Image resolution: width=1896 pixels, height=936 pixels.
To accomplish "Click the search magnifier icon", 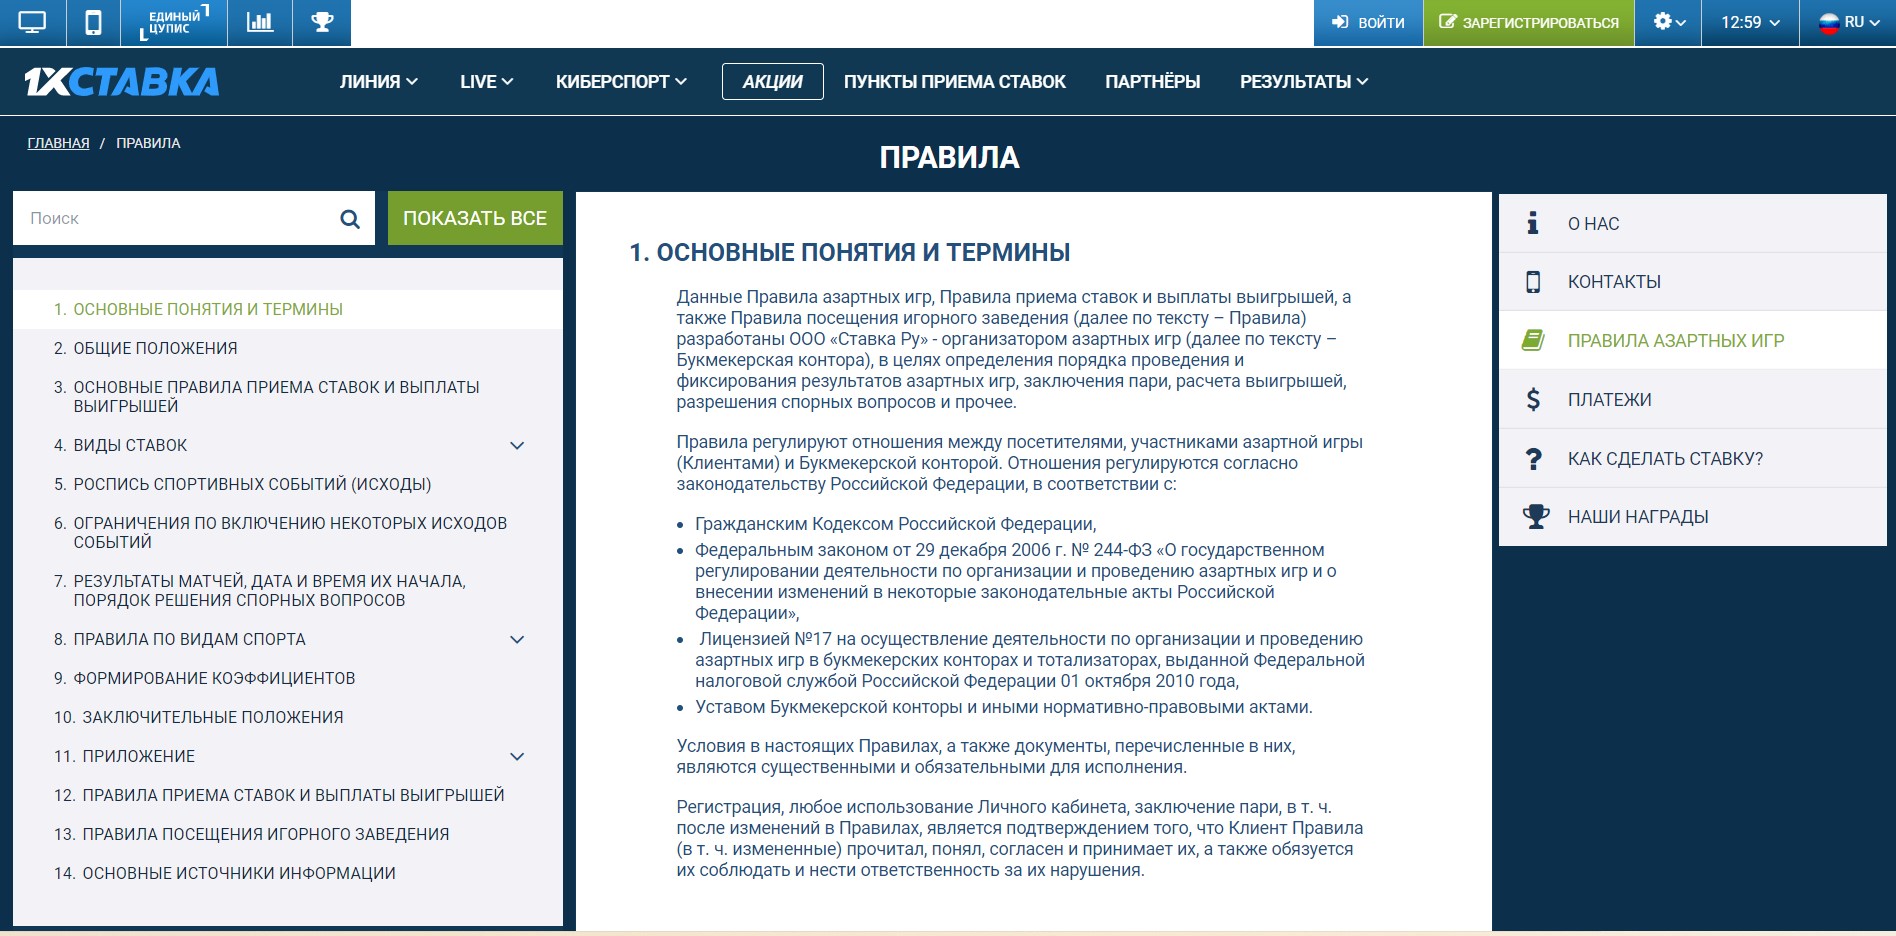I will pyautogui.click(x=350, y=219).
